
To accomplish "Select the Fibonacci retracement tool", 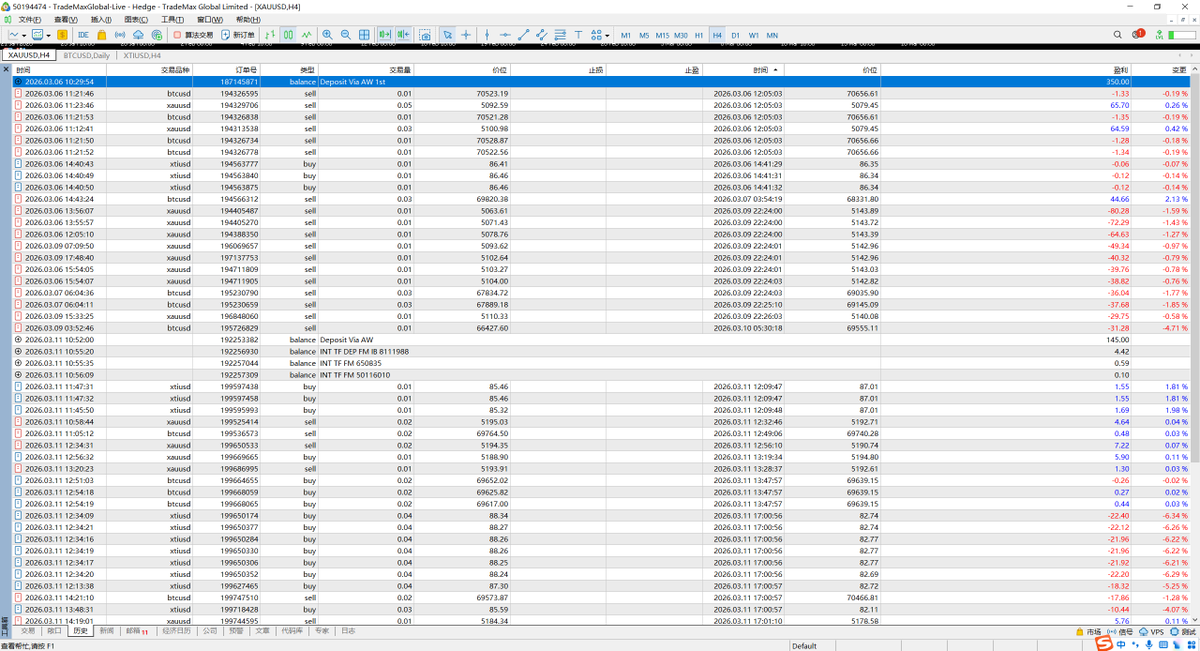I will click(560, 35).
